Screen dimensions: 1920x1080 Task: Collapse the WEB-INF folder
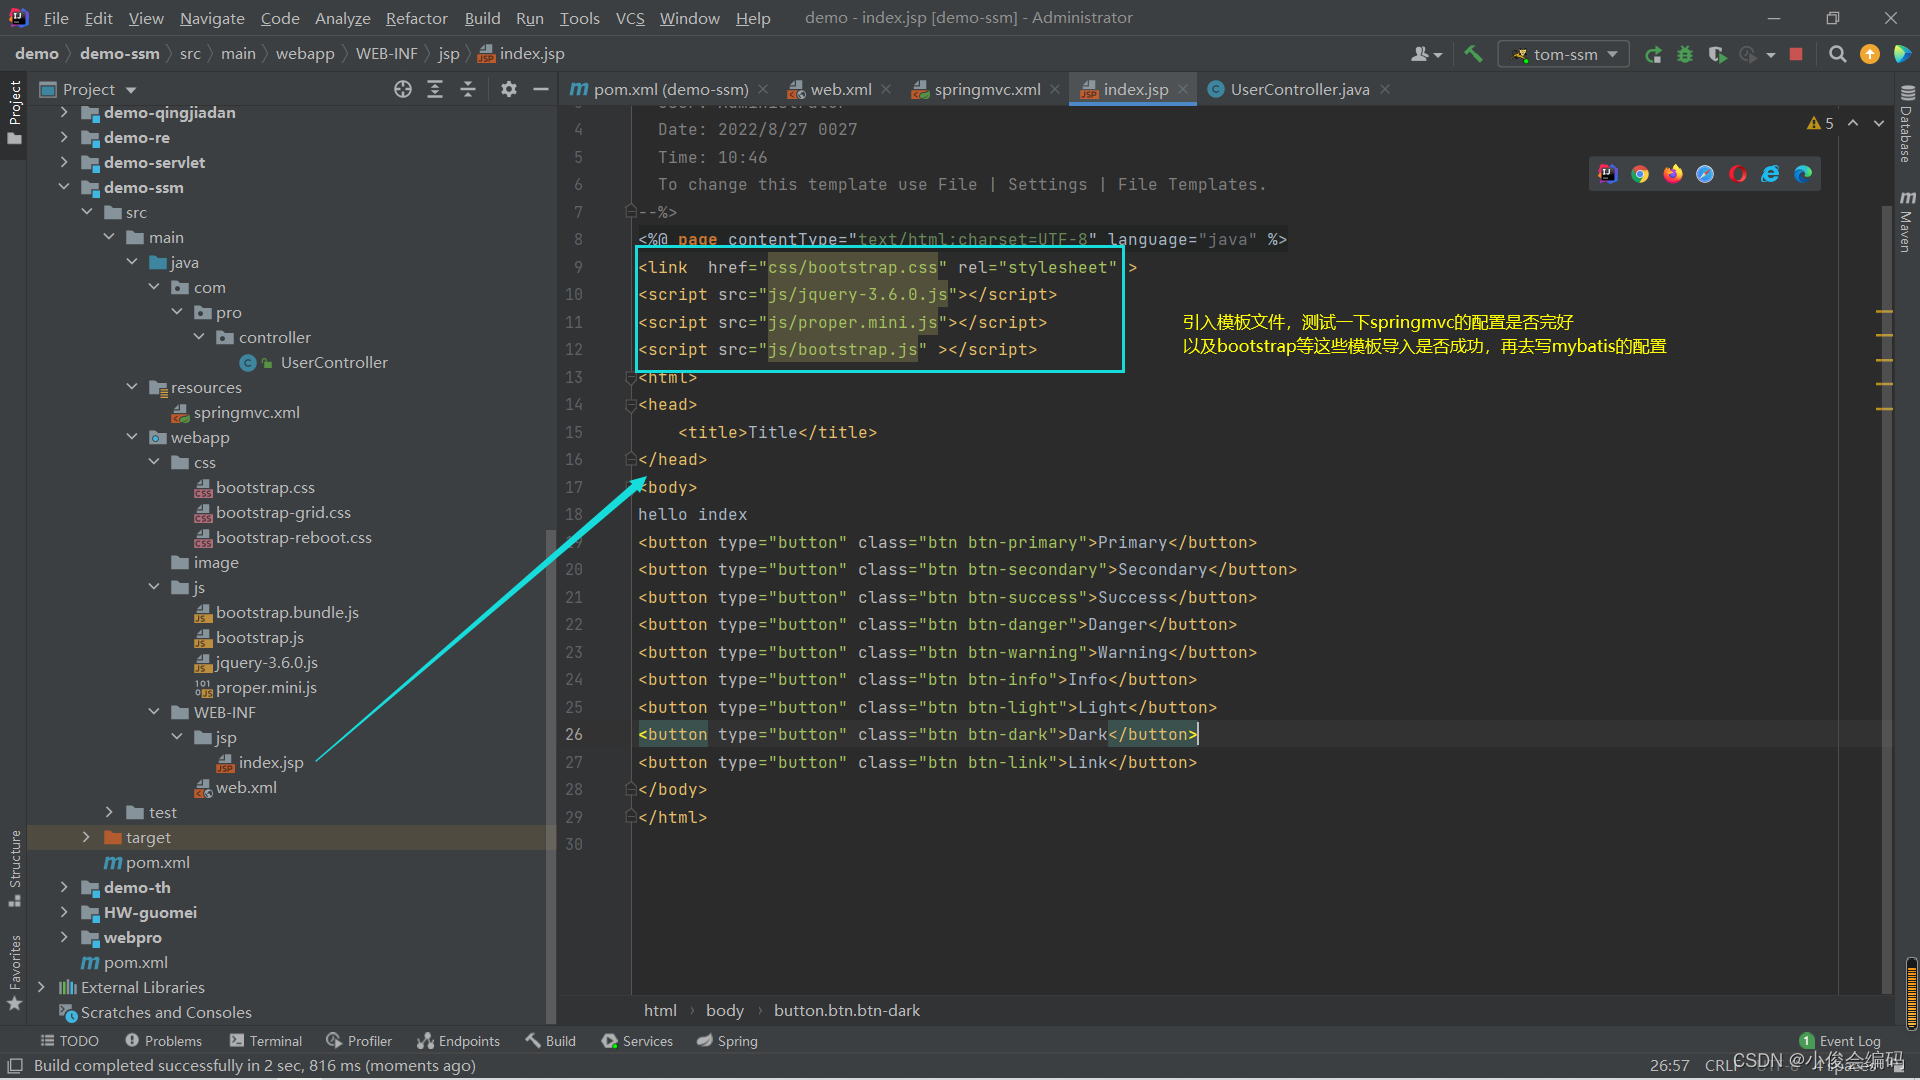(x=154, y=712)
